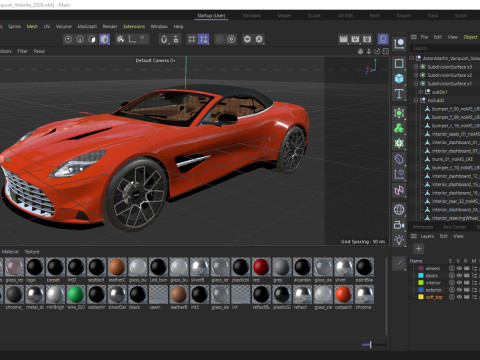Add a Cube primitive from sidebar
Image resolution: width=480 pixels, height=360 pixels.
[x=399, y=79]
